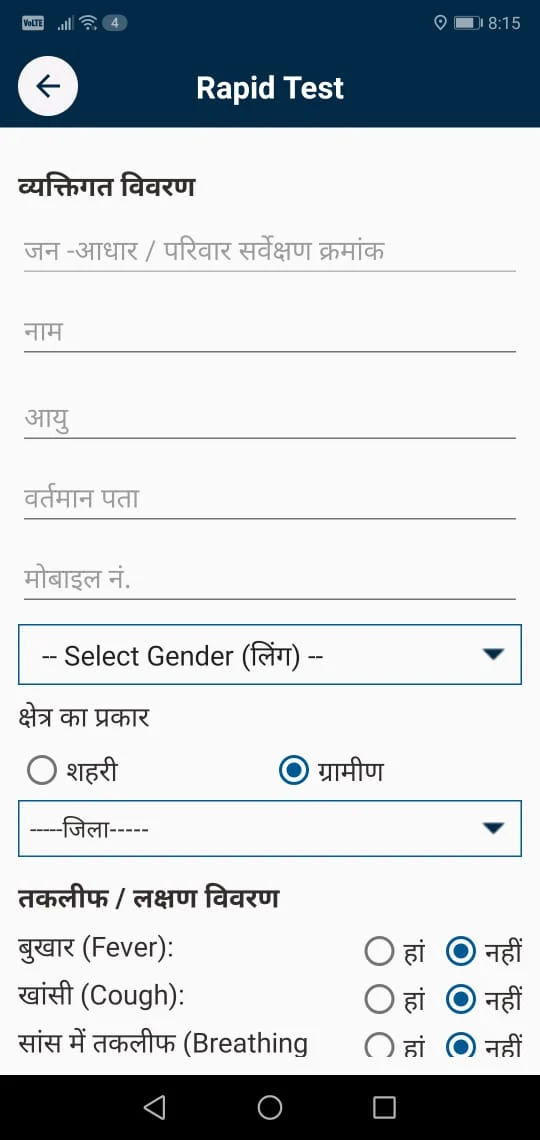Tap the location icon in status bar
Image resolution: width=540 pixels, height=1140 pixels.
[439, 23]
